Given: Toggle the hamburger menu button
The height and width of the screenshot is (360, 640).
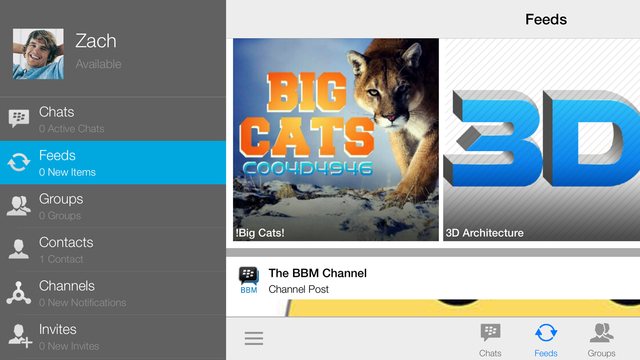Looking at the screenshot, I should pos(254,338).
